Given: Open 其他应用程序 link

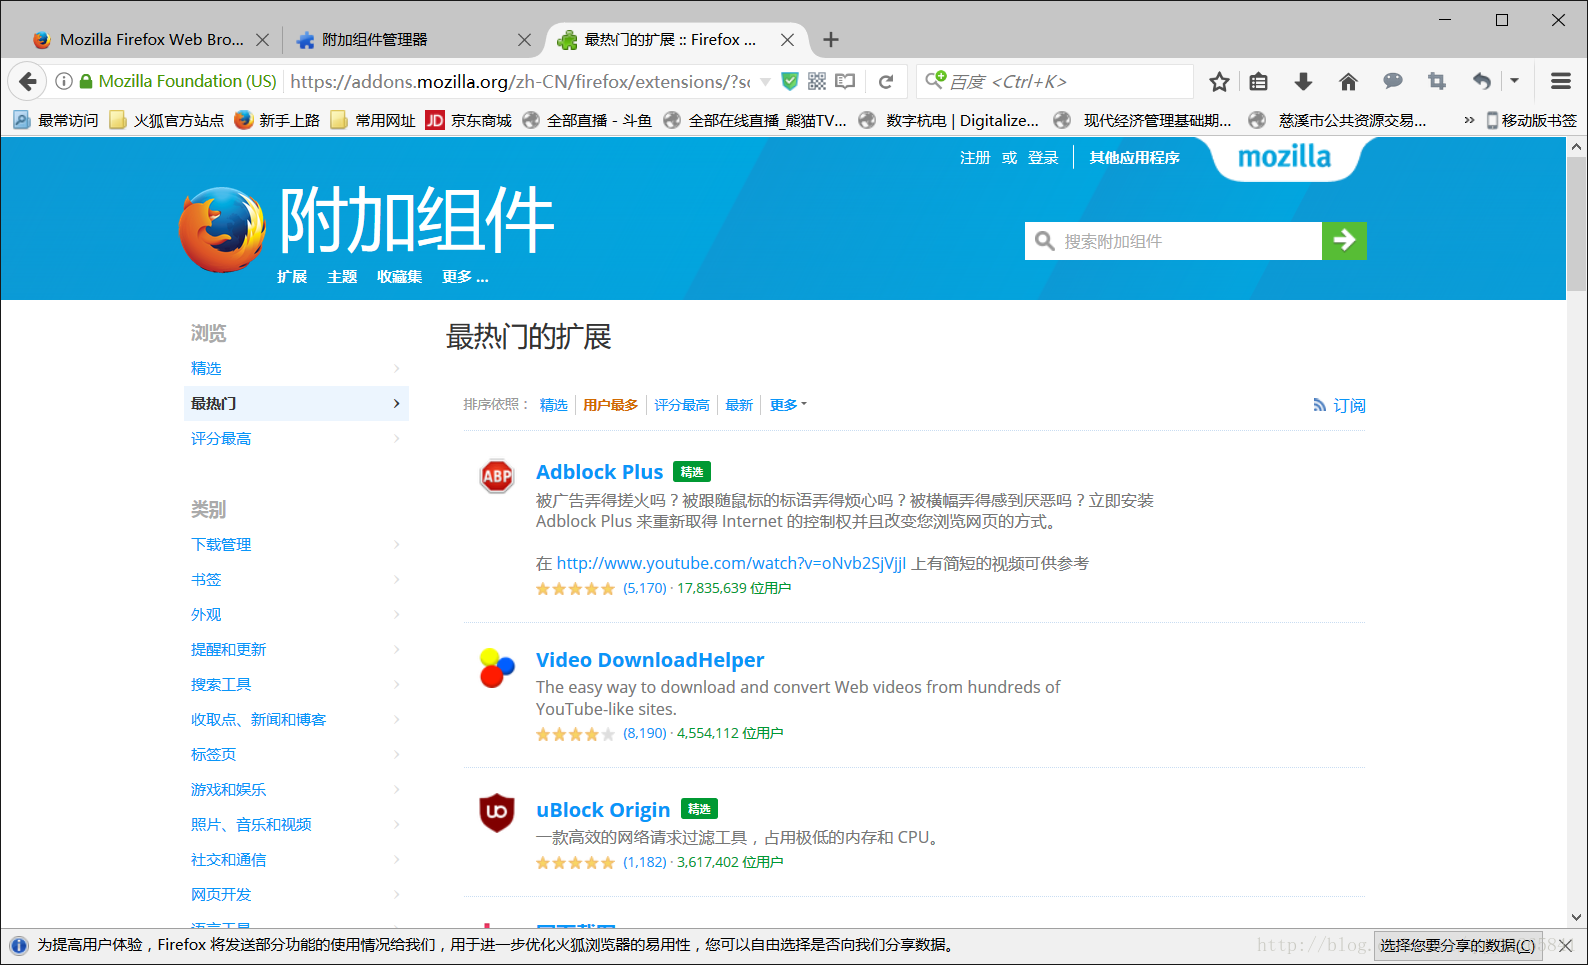Looking at the screenshot, I should tap(1134, 157).
